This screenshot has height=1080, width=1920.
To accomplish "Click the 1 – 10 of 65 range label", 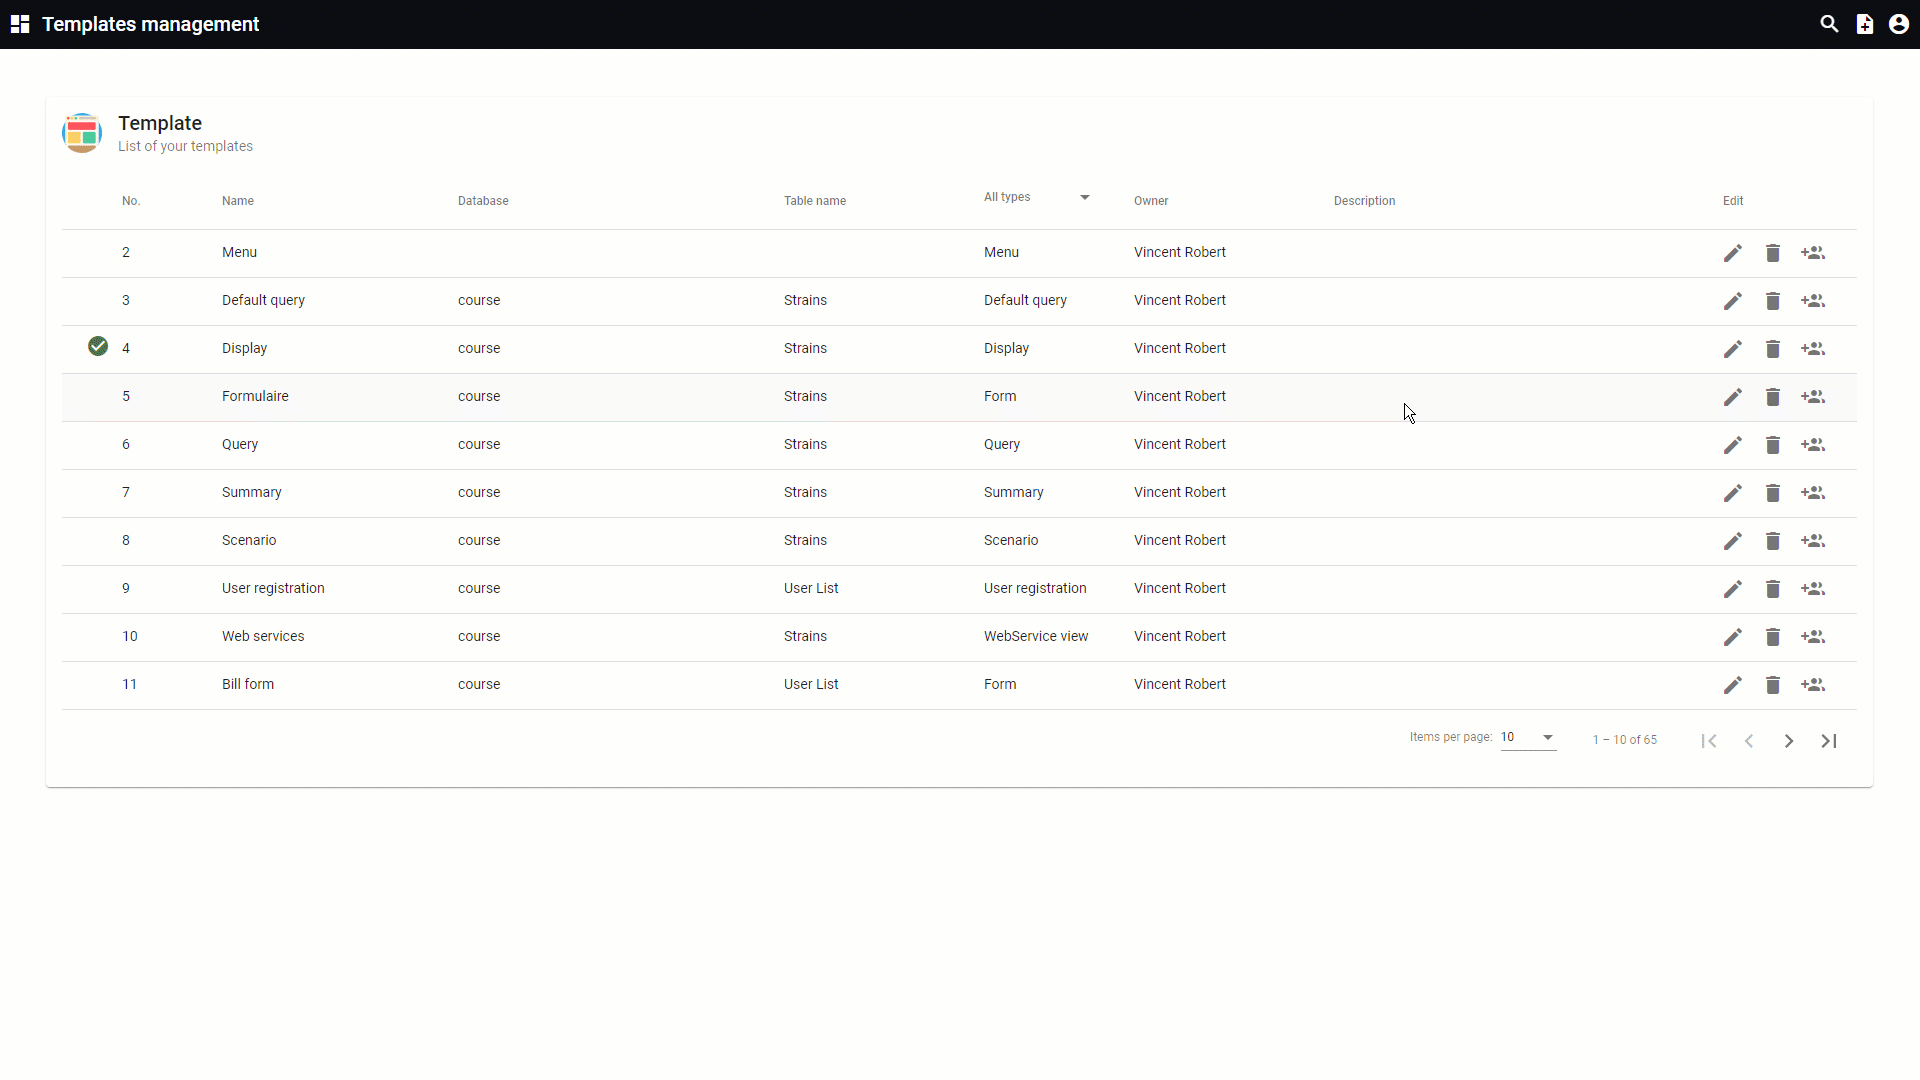I will pyautogui.click(x=1625, y=740).
